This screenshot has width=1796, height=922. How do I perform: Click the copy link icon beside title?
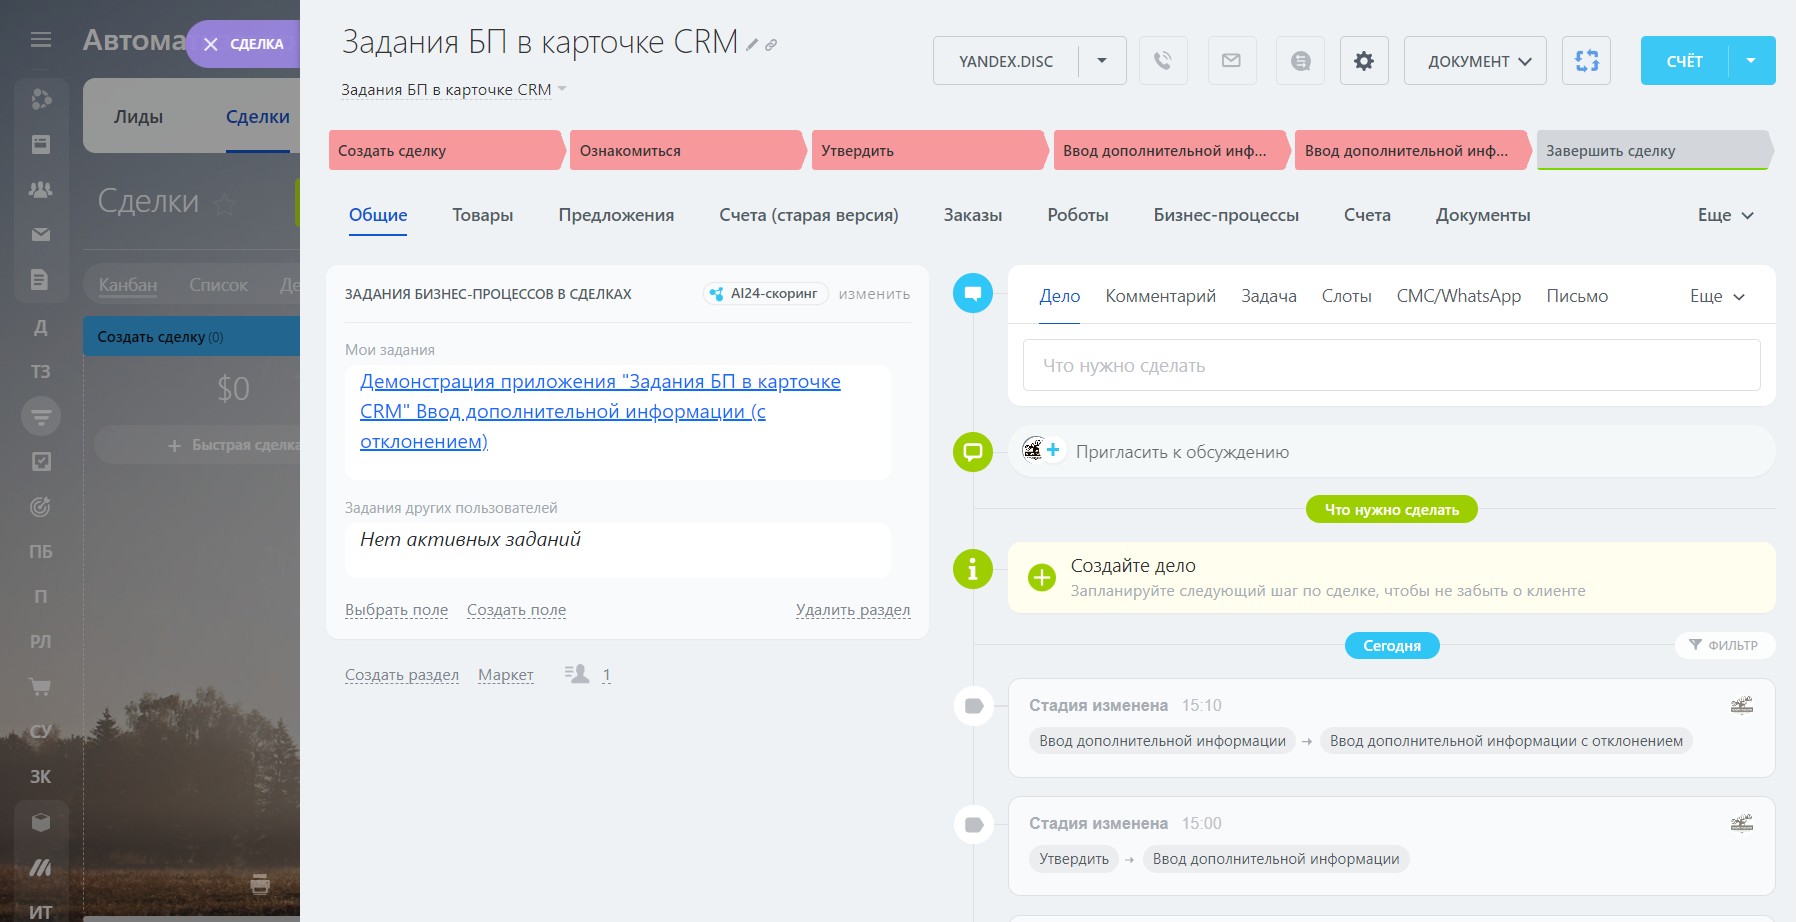click(x=771, y=45)
